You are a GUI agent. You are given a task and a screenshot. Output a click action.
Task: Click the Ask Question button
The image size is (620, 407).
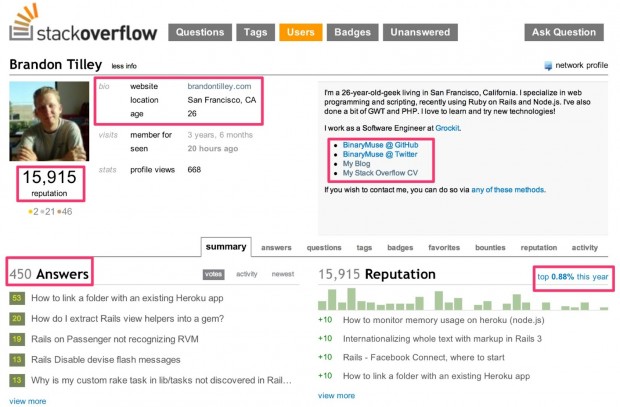coord(564,32)
